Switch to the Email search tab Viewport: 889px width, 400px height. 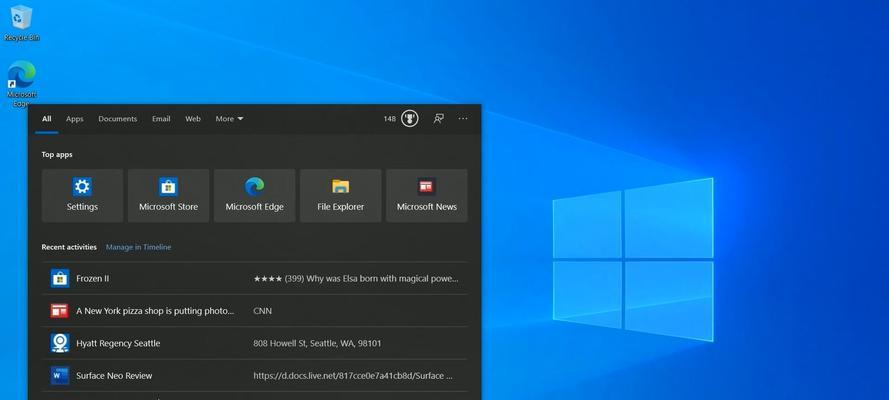pyautogui.click(x=161, y=119)
